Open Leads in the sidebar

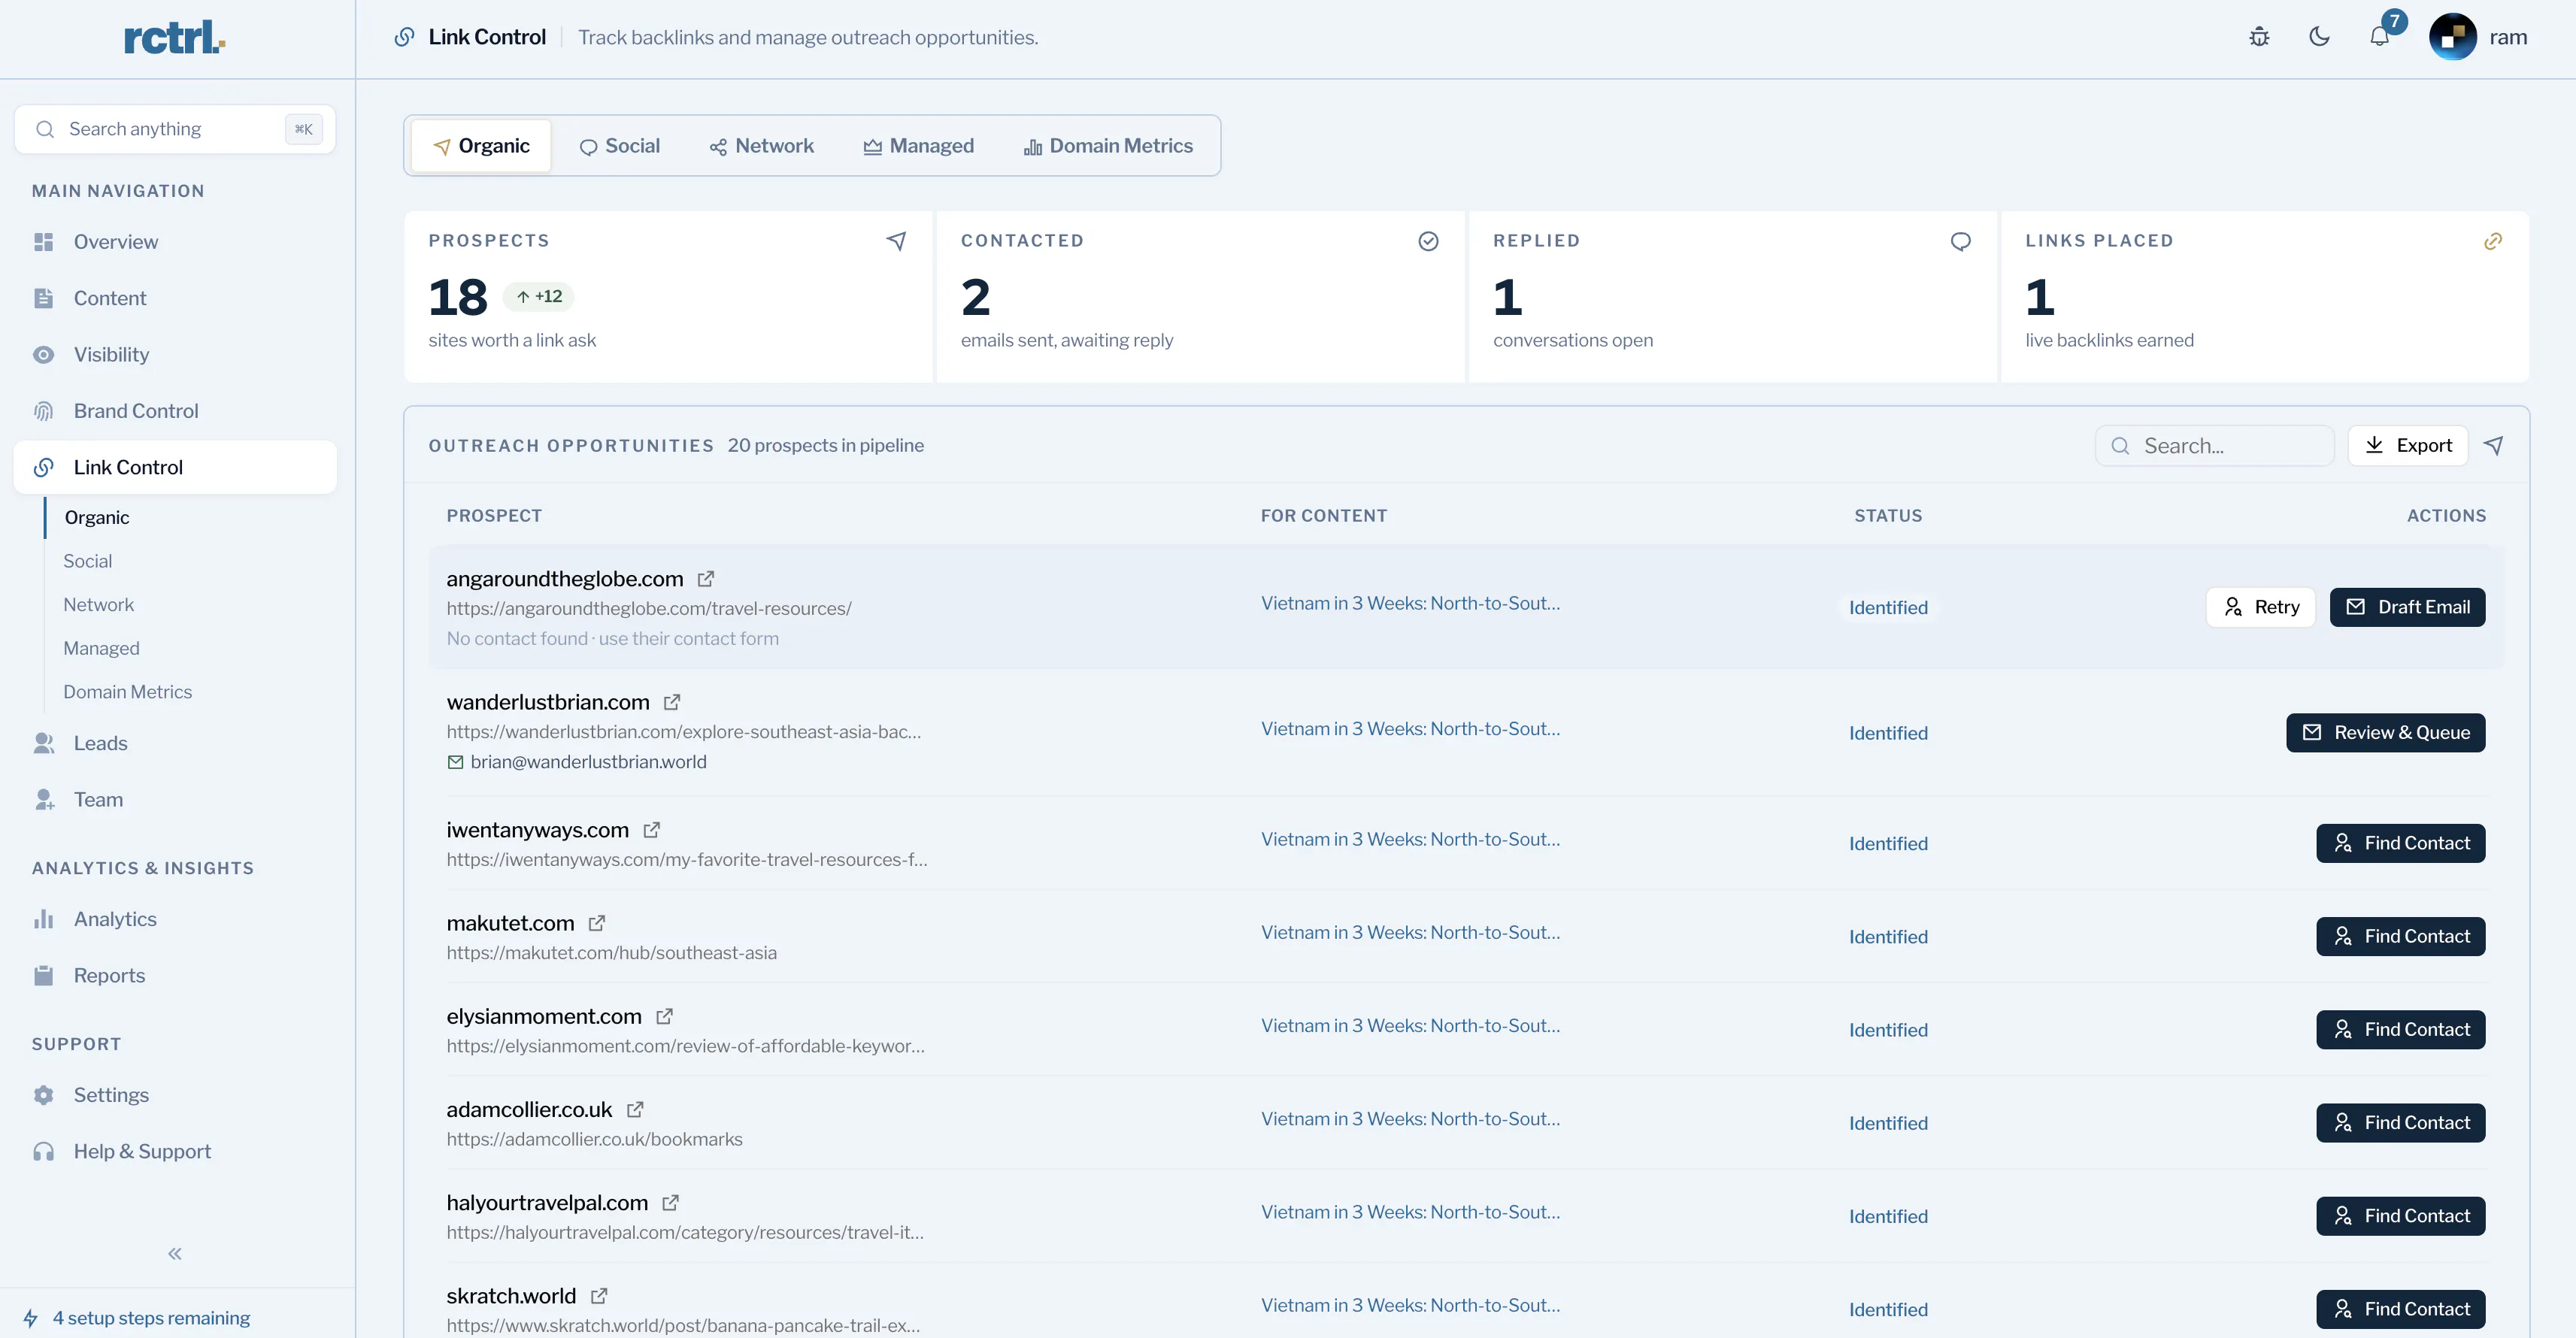coord(175,743)
